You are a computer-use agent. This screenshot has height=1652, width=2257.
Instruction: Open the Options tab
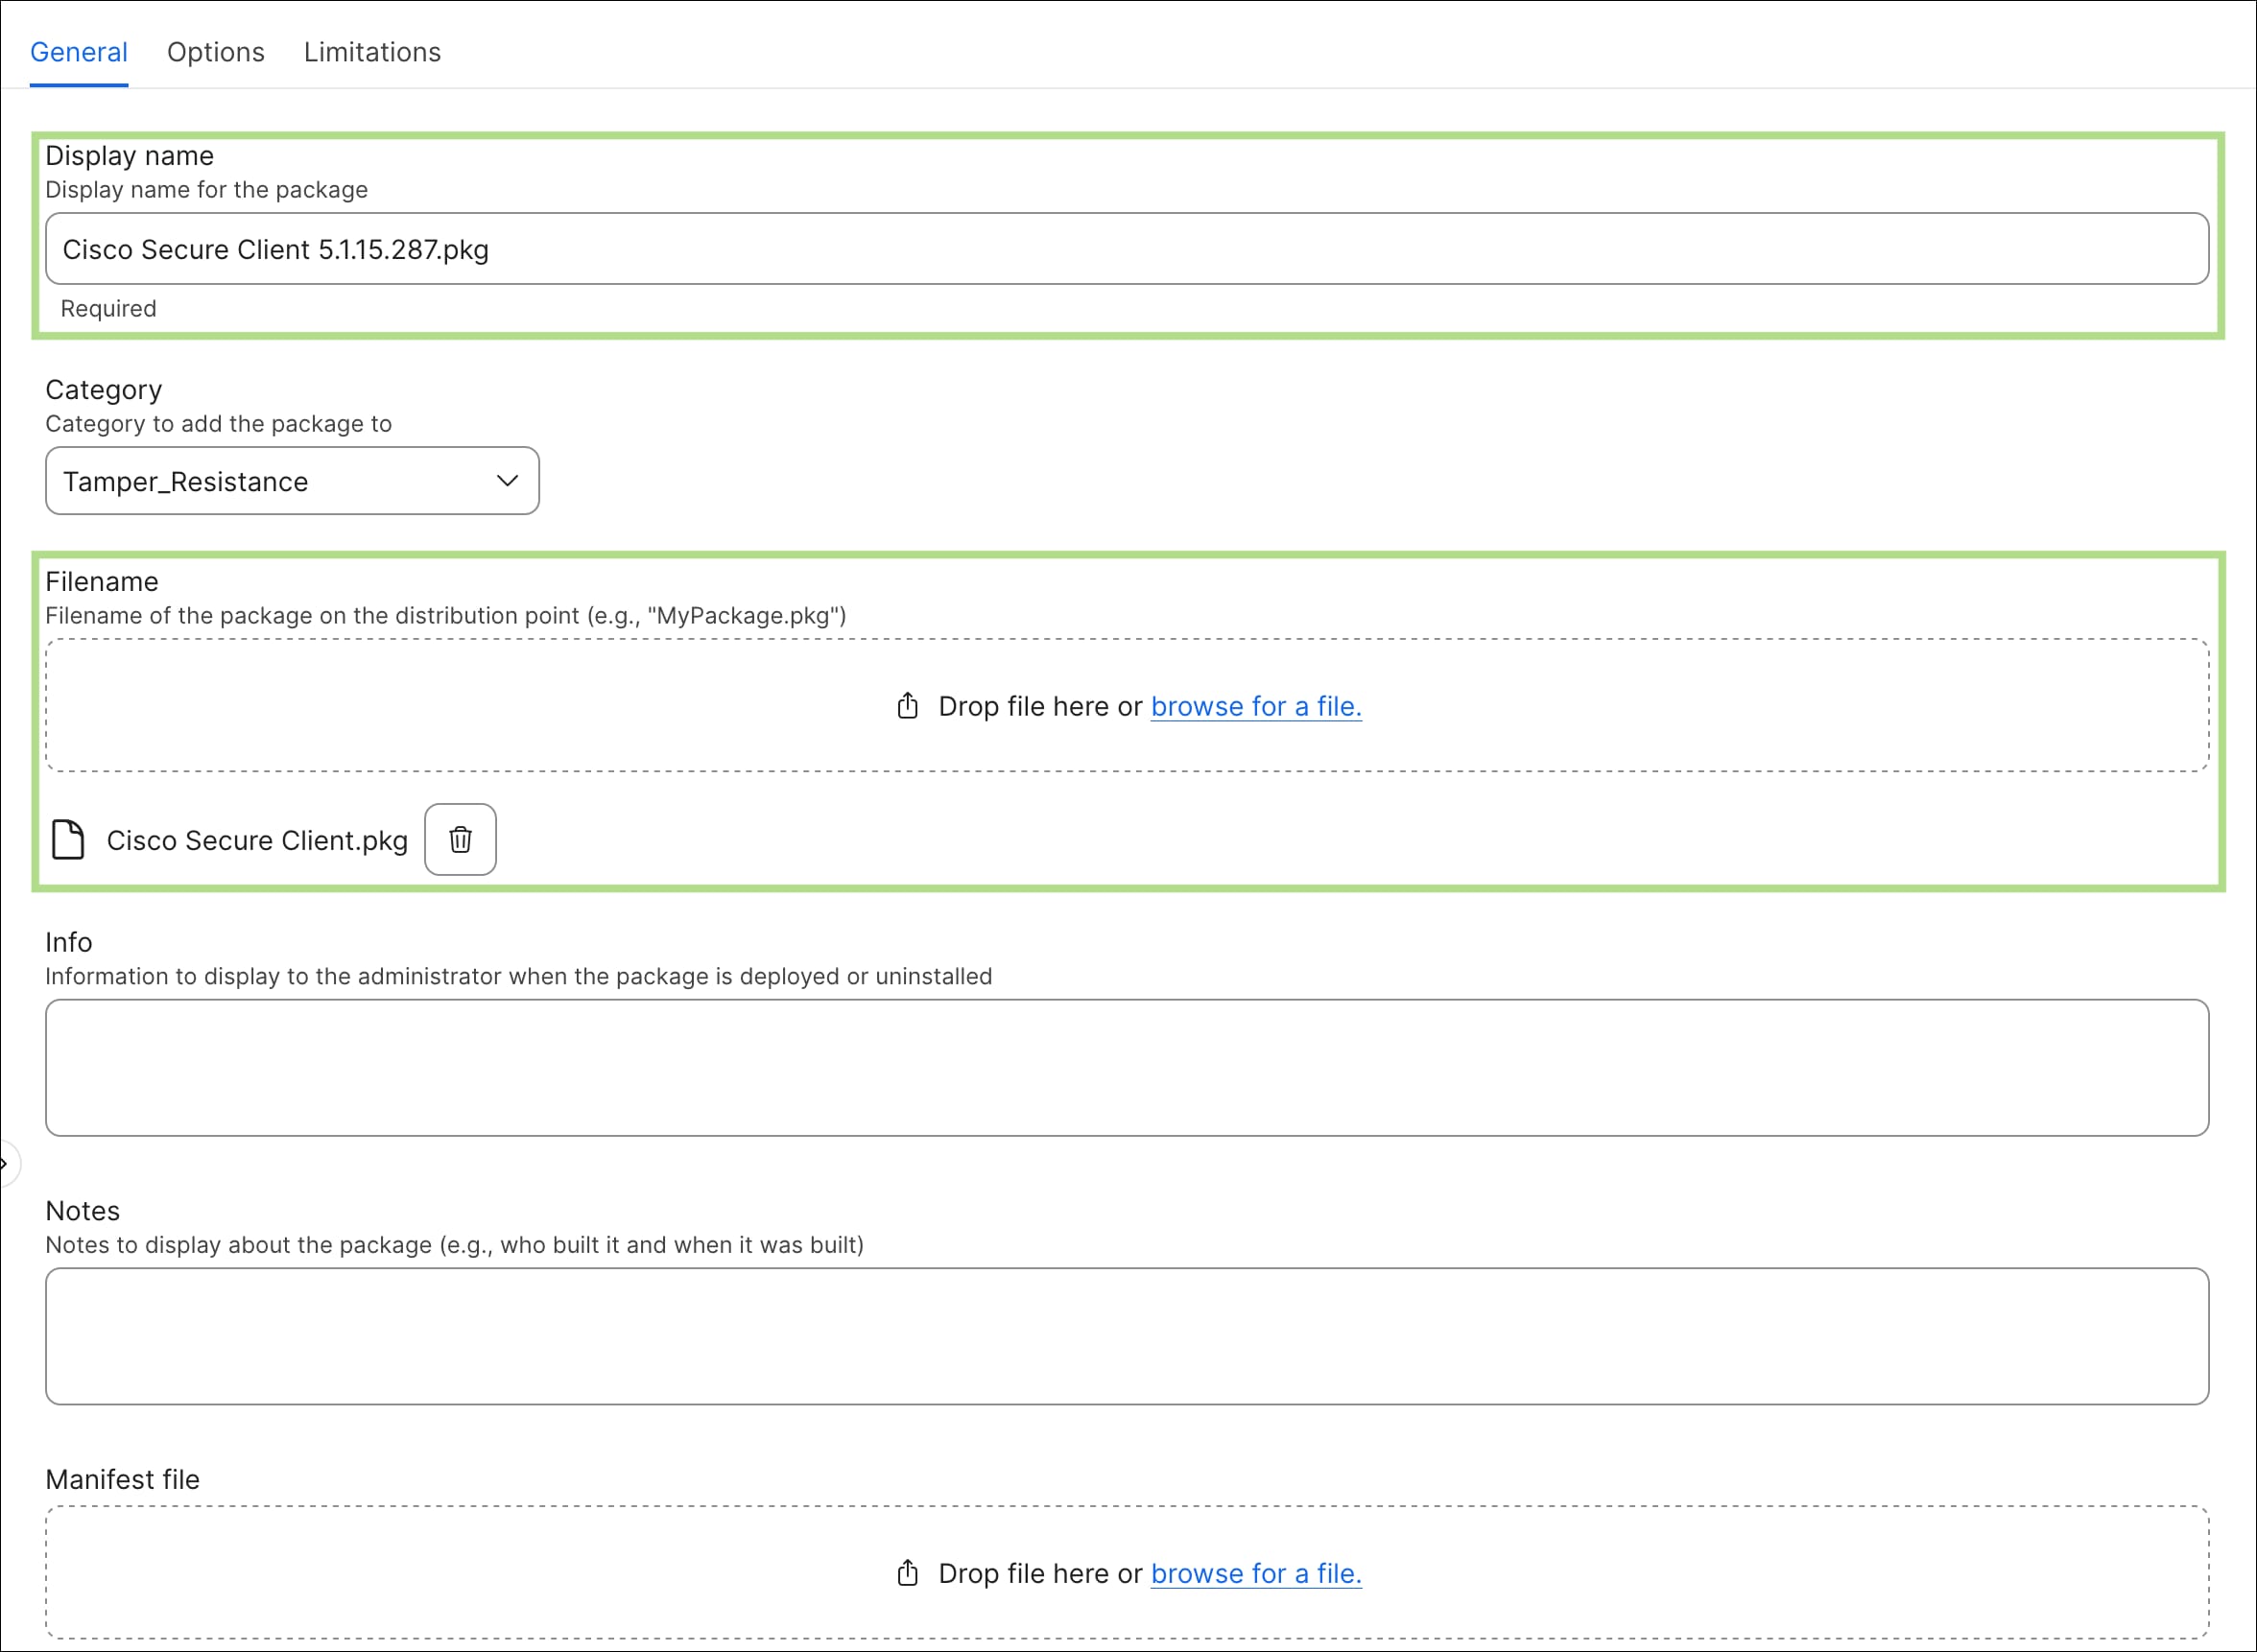pos(216,52)
